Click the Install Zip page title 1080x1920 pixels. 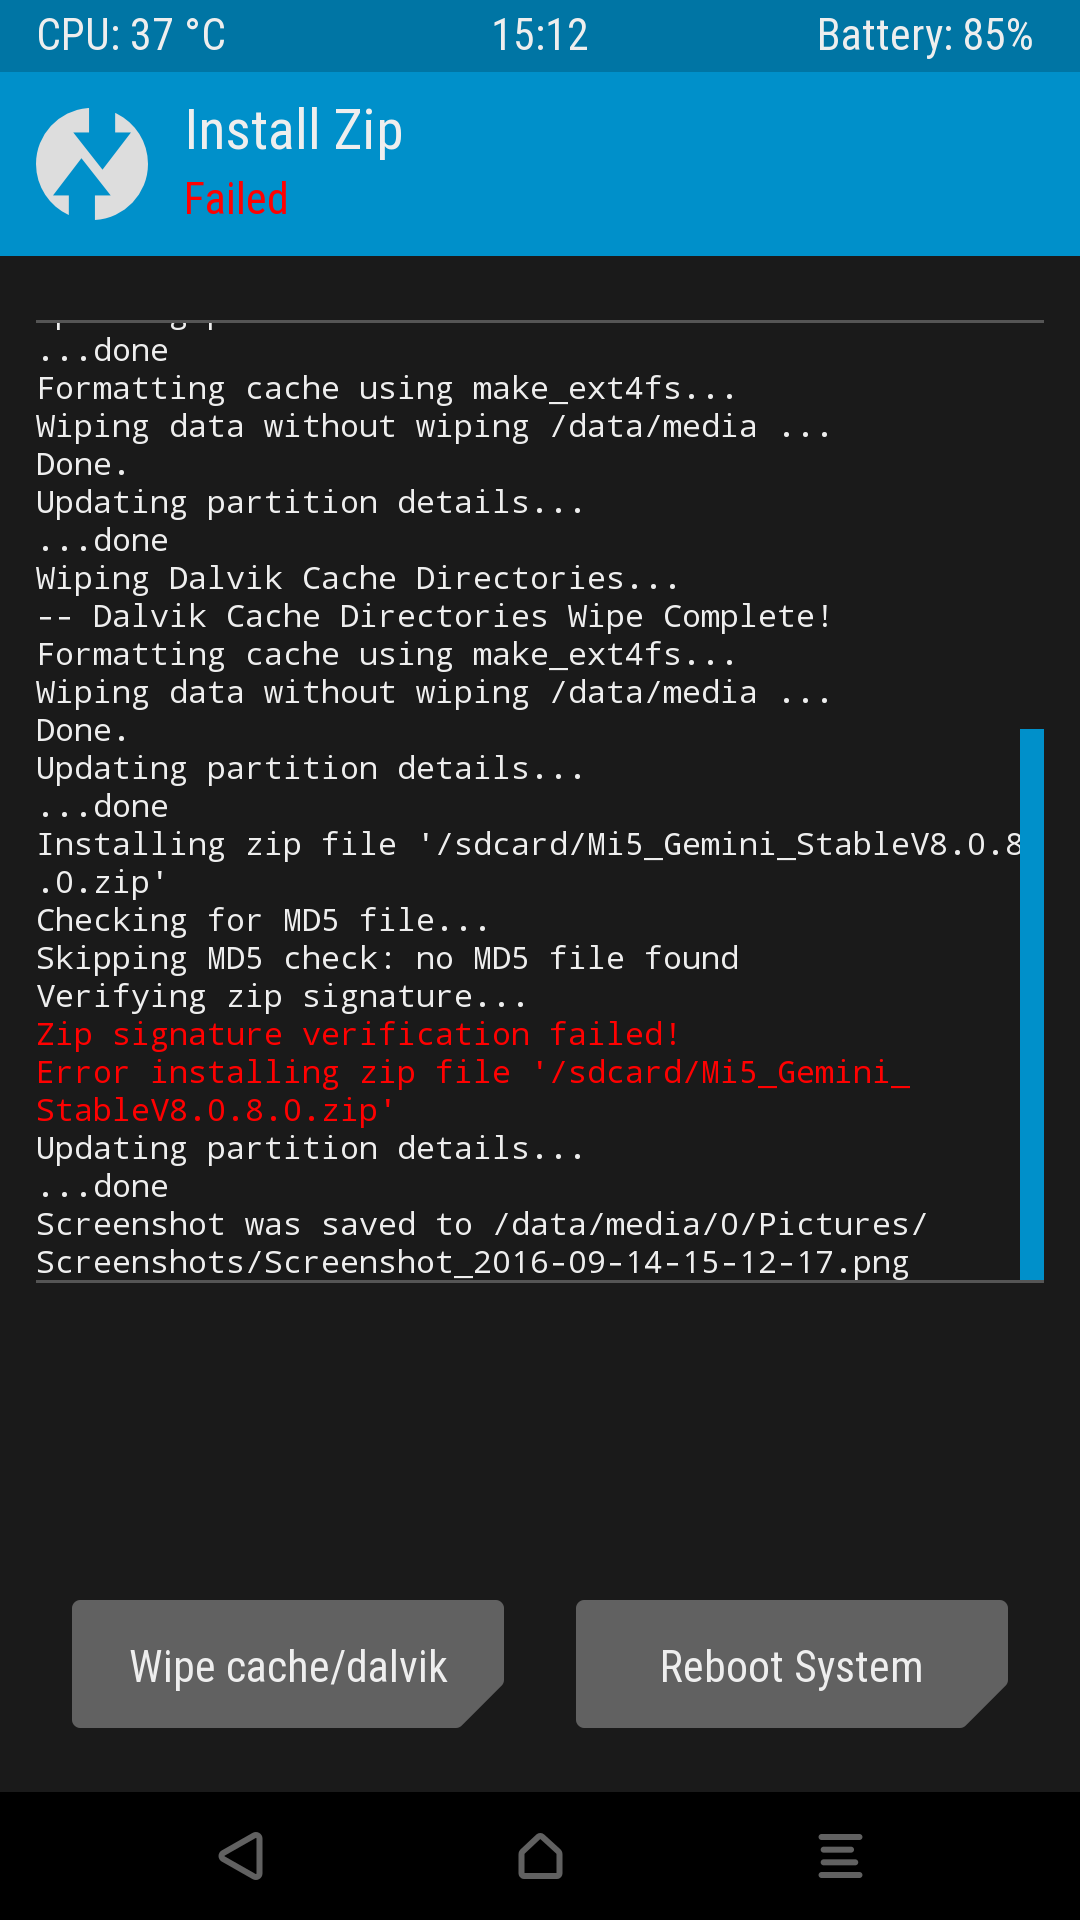click(294, 131)
